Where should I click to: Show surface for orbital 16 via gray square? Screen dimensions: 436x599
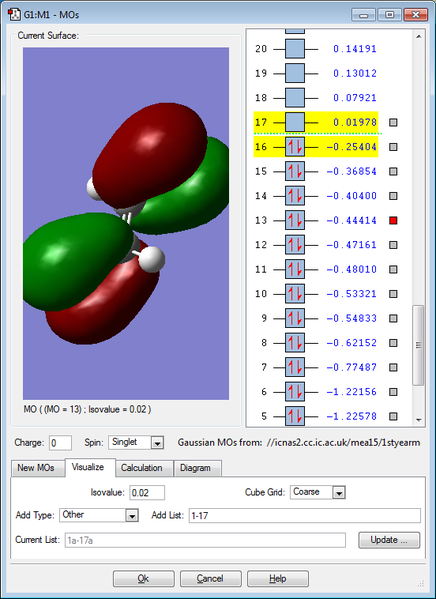point(393,147)
